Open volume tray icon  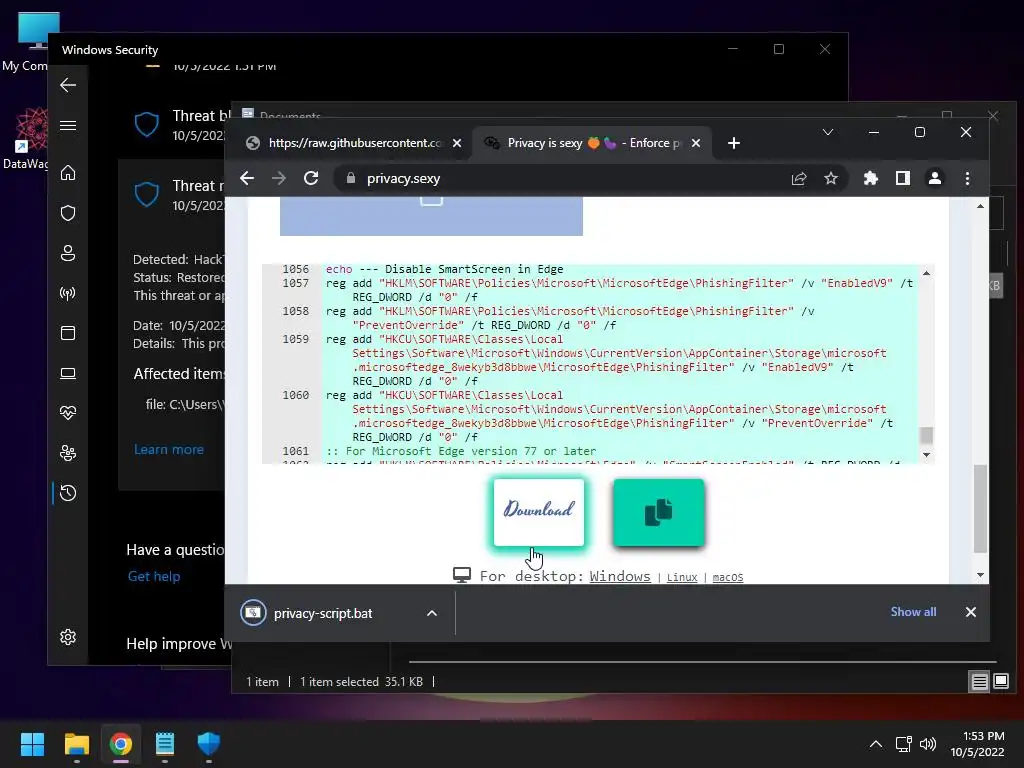pyautogui.click(x=927, y=744)
